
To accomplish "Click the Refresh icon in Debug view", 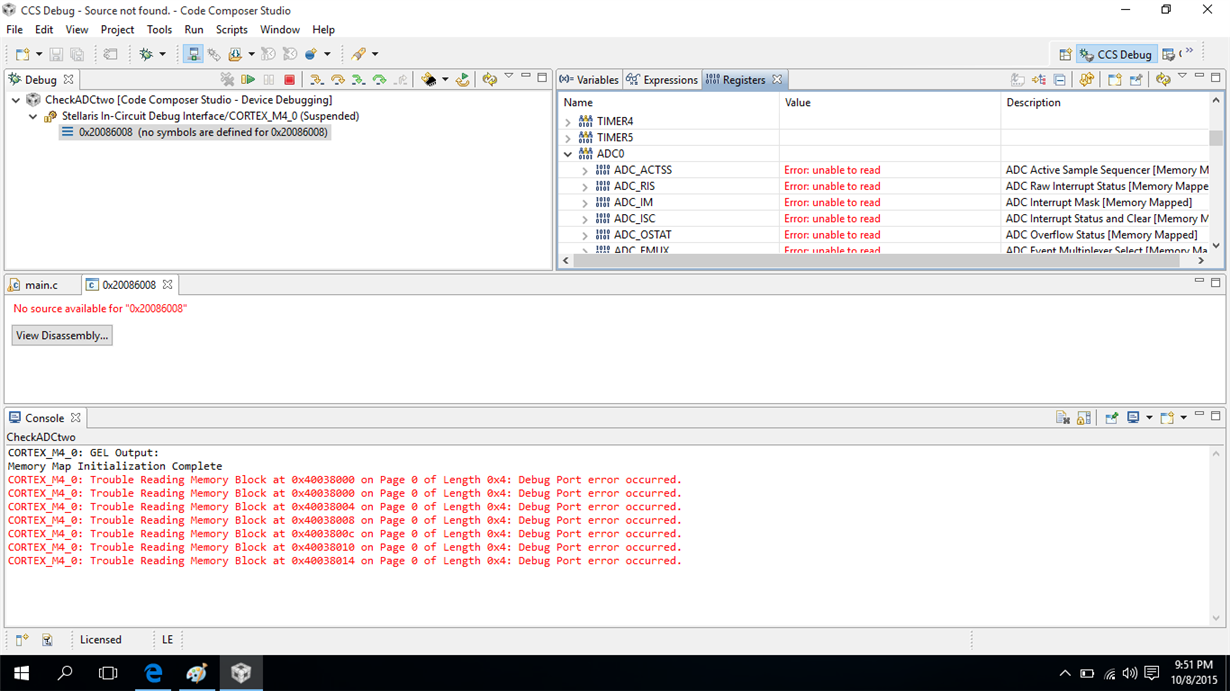I will pos(489,79).
